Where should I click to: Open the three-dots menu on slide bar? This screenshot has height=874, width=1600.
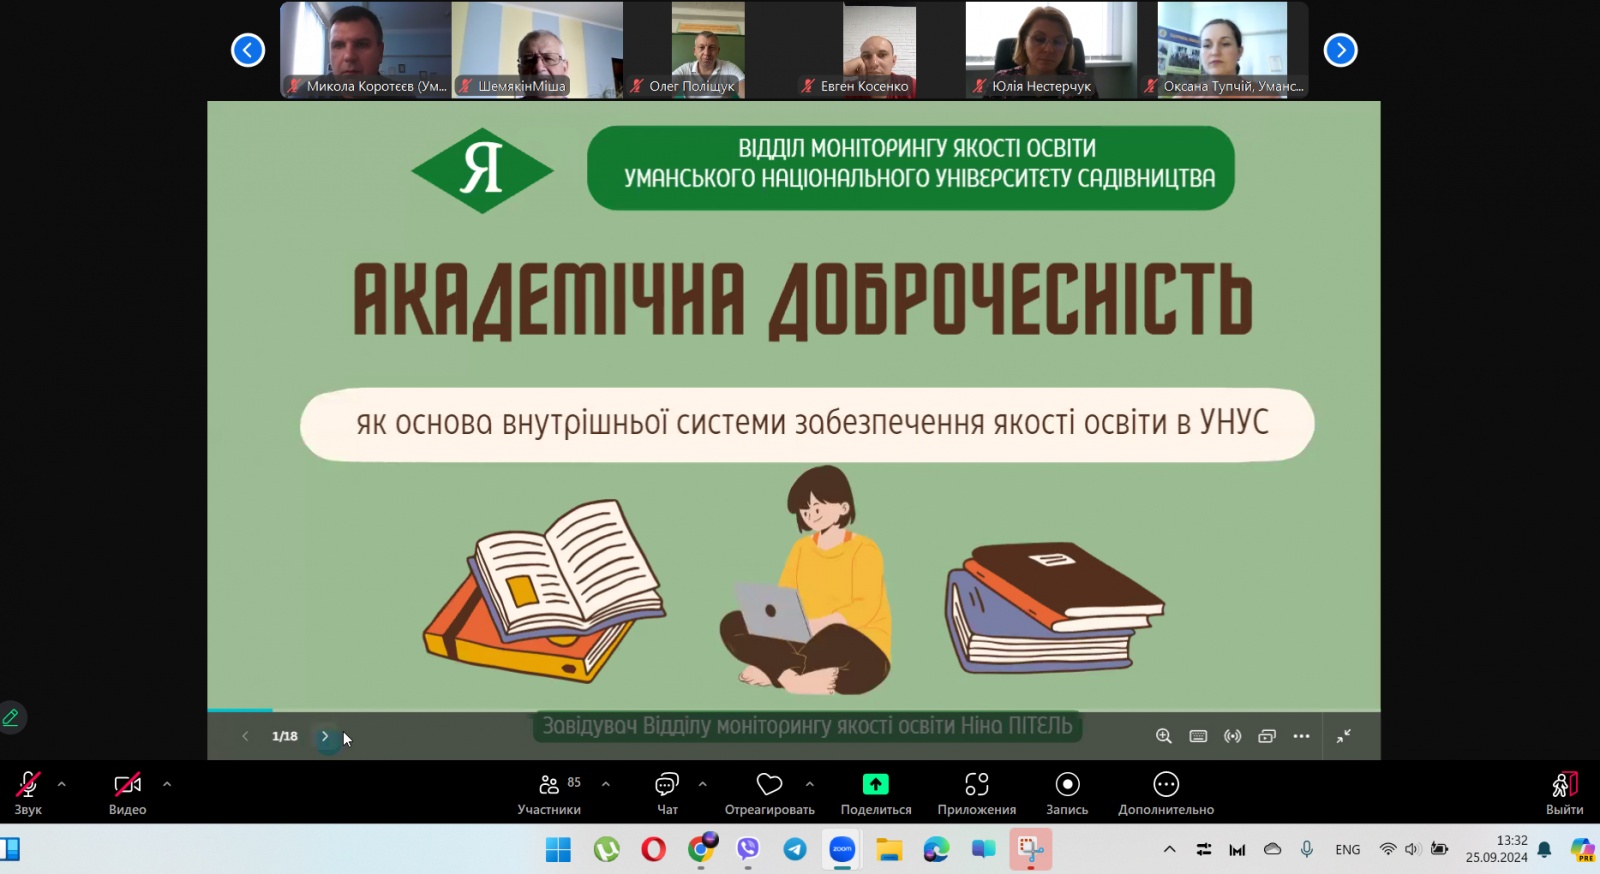pyautogui.click(x=1301, y=736)
